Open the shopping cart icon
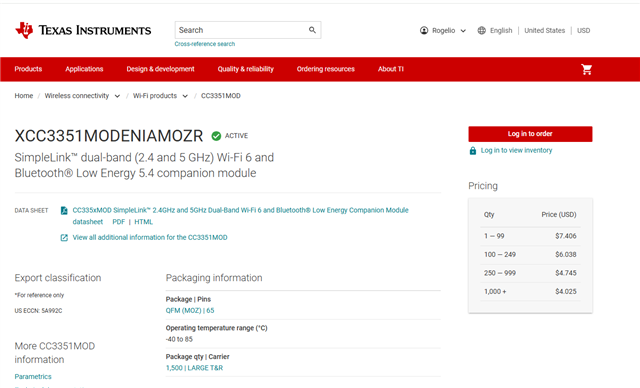Viewport: 640px width, 388px height. (587, 69)
